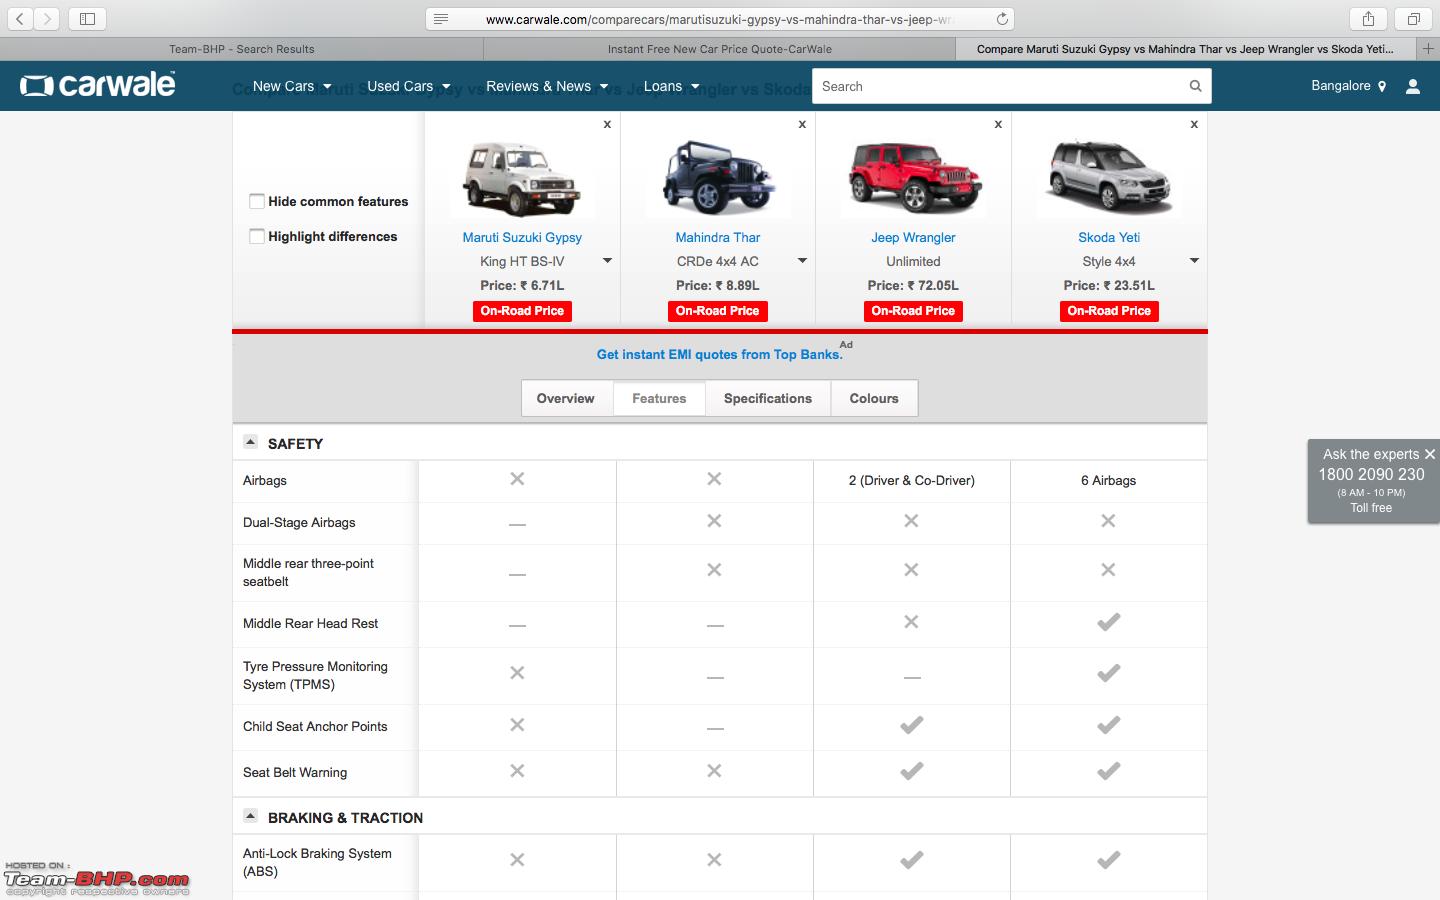Open Used Cars dropdown menu
The height and width of the screenshot is (900, 1440).
click(408, 86)
